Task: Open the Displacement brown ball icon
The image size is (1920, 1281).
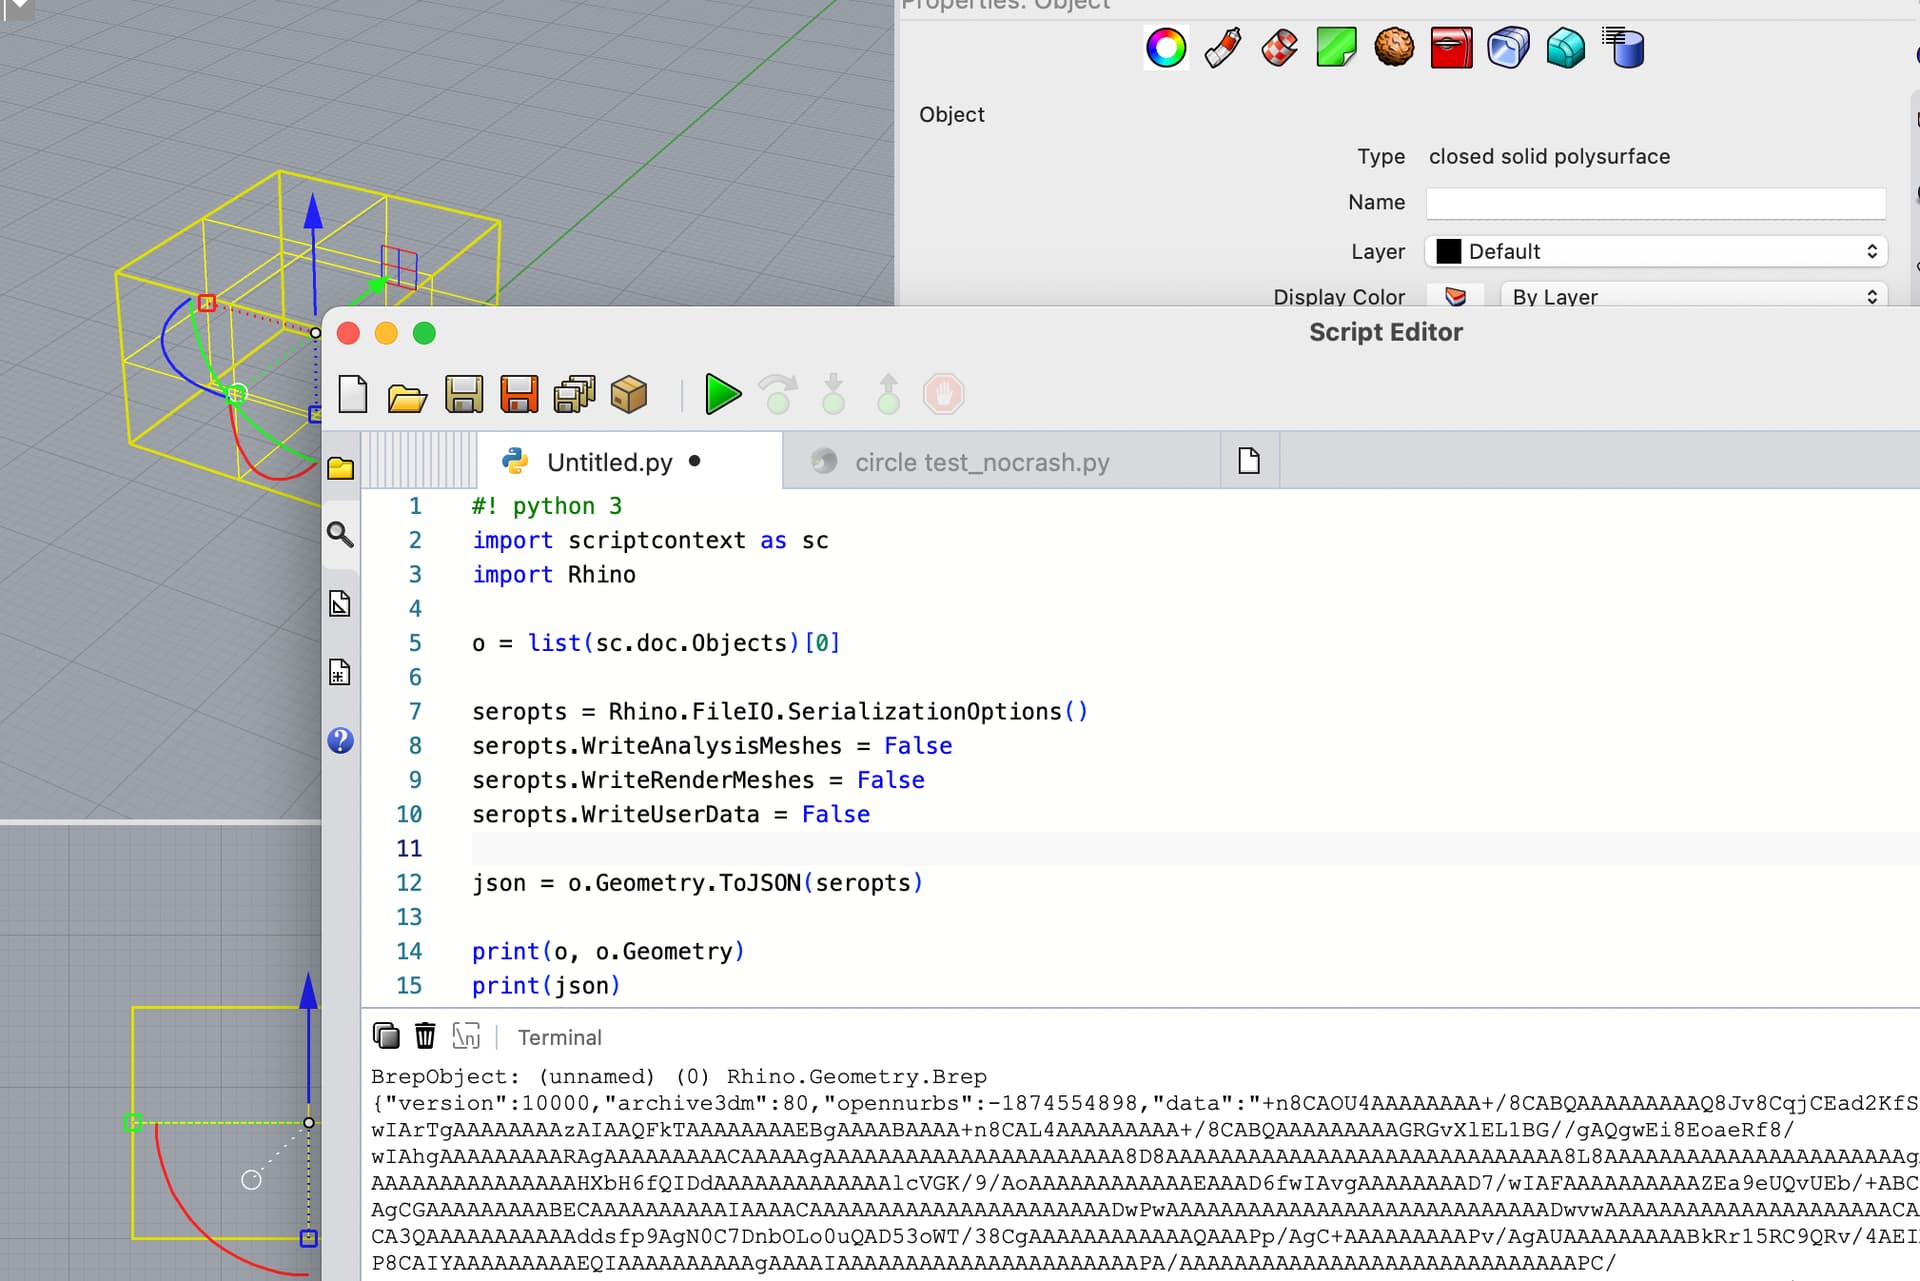Action: 1393,47
